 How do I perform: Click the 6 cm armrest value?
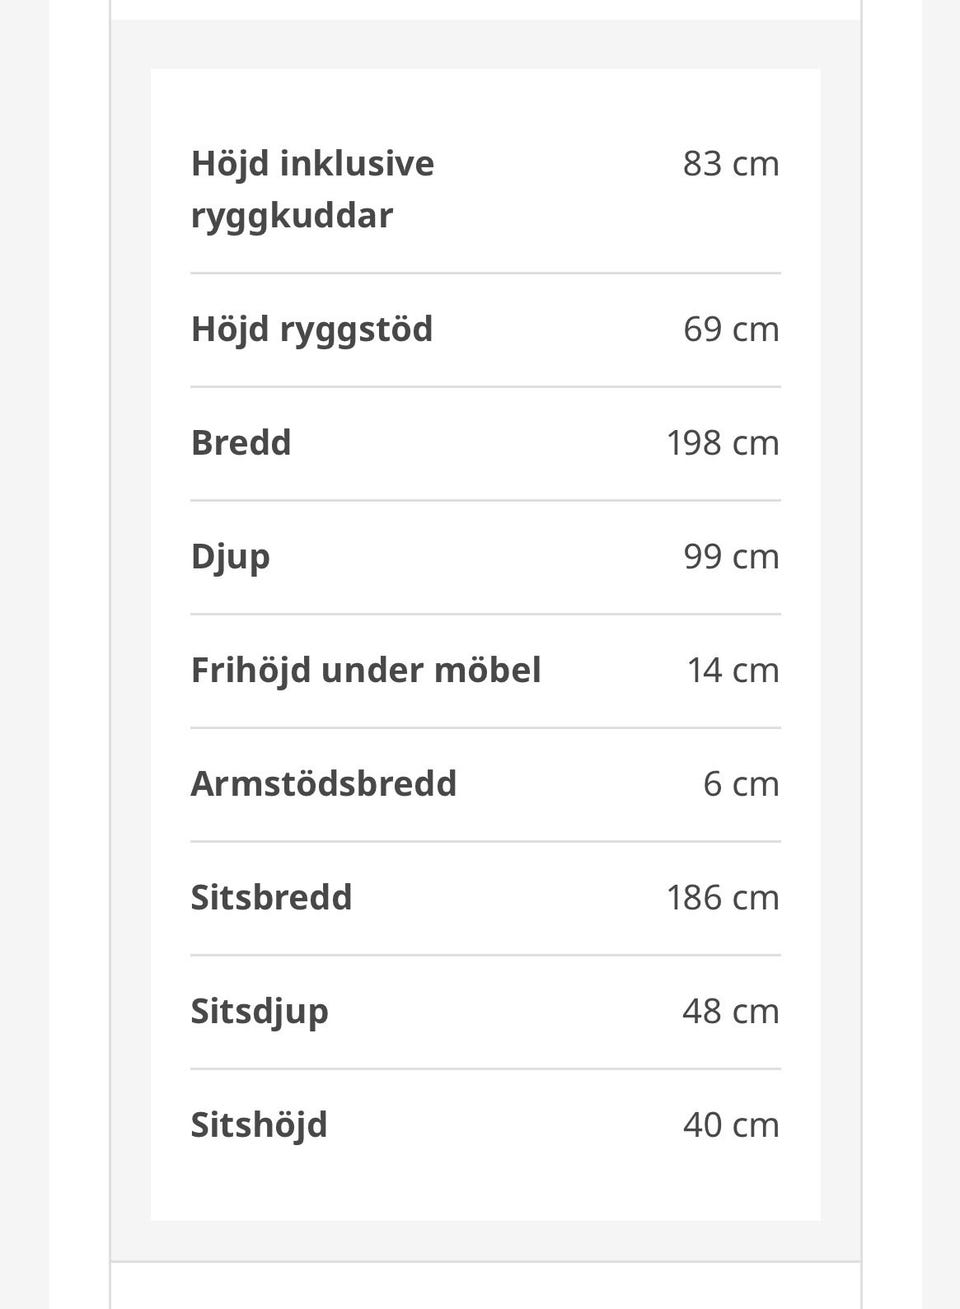(x=741, y=783)
